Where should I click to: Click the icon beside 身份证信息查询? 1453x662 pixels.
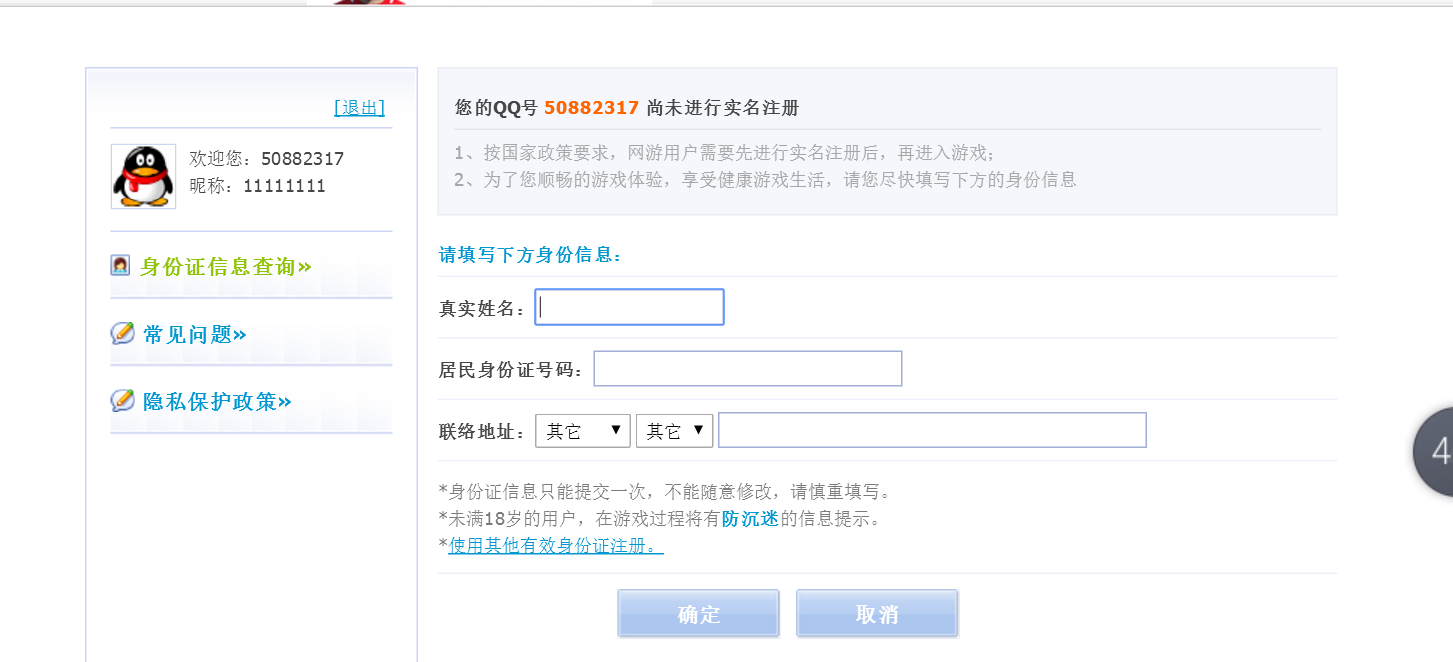pos(121,266)
